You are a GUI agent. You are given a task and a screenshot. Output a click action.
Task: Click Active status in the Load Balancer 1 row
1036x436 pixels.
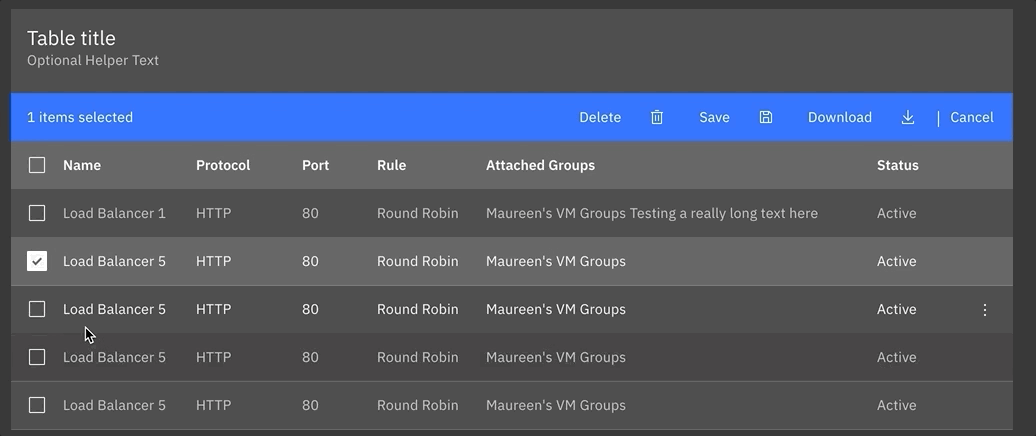tap(897, 213)
